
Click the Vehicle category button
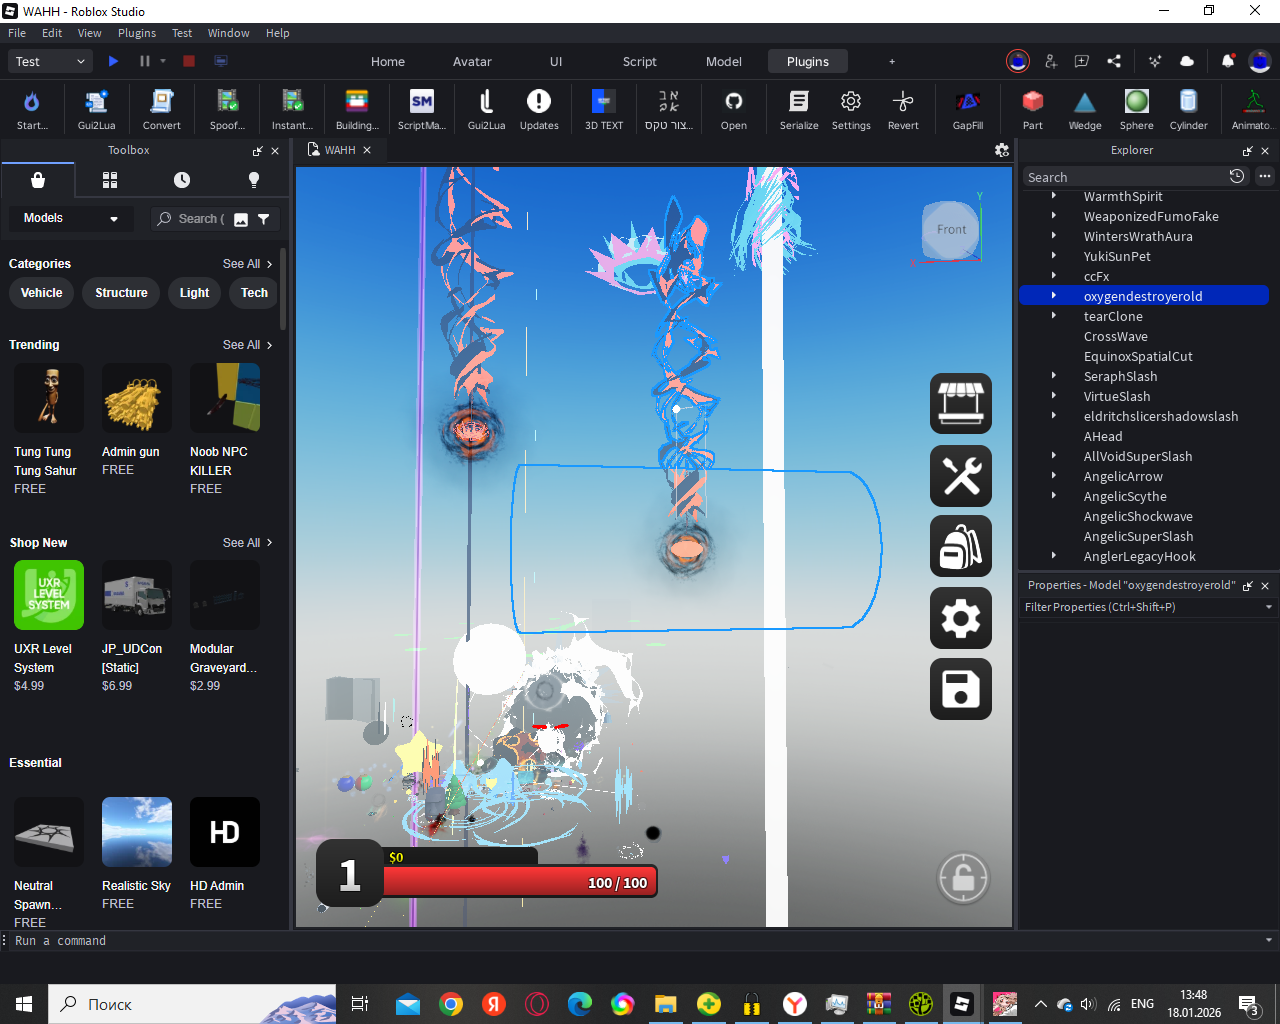[42, 293]
